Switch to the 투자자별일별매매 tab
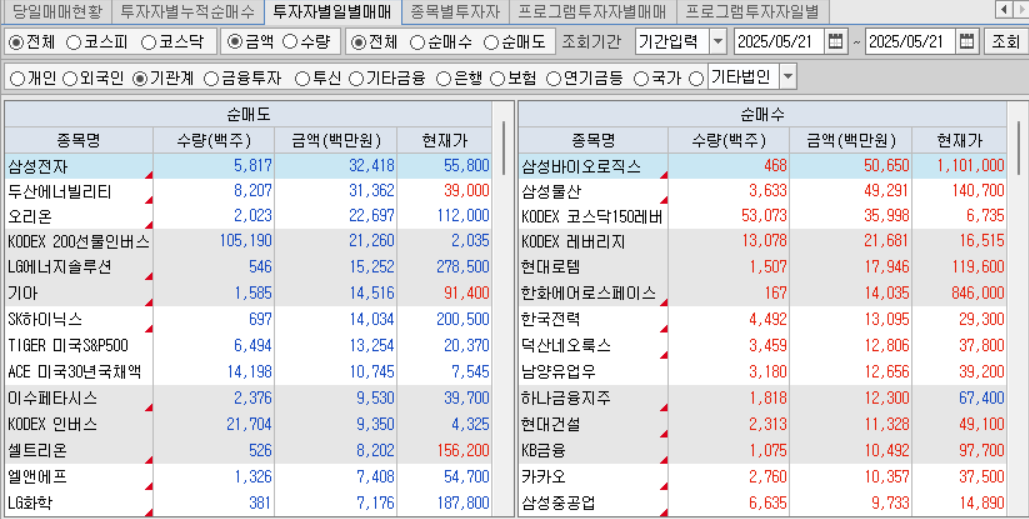 pyautogui.click(x=331, y=11)
